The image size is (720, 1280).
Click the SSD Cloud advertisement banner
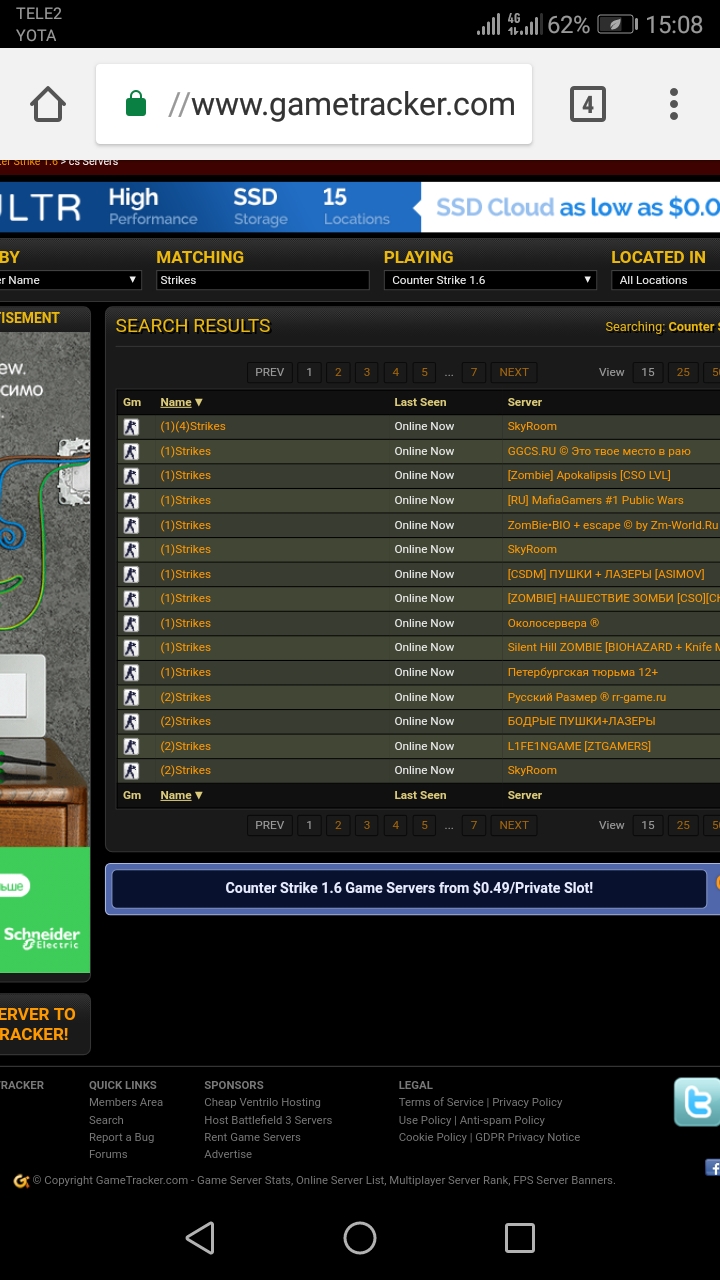pos(360,207)
